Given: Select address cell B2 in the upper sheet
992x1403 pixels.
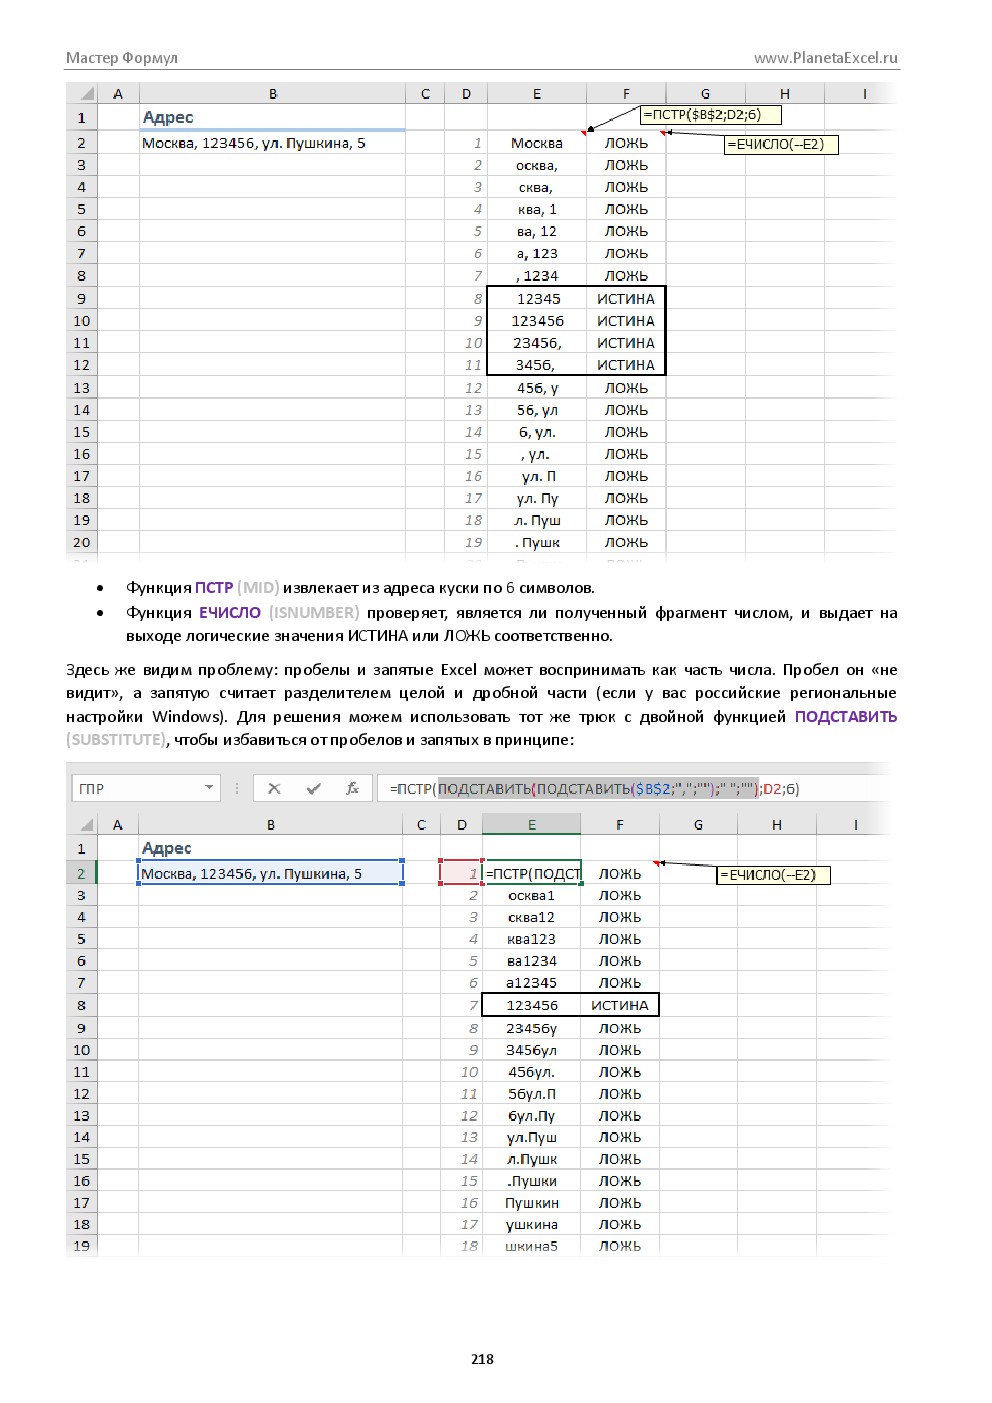Looking at the screenshot, I should point(272,143).
